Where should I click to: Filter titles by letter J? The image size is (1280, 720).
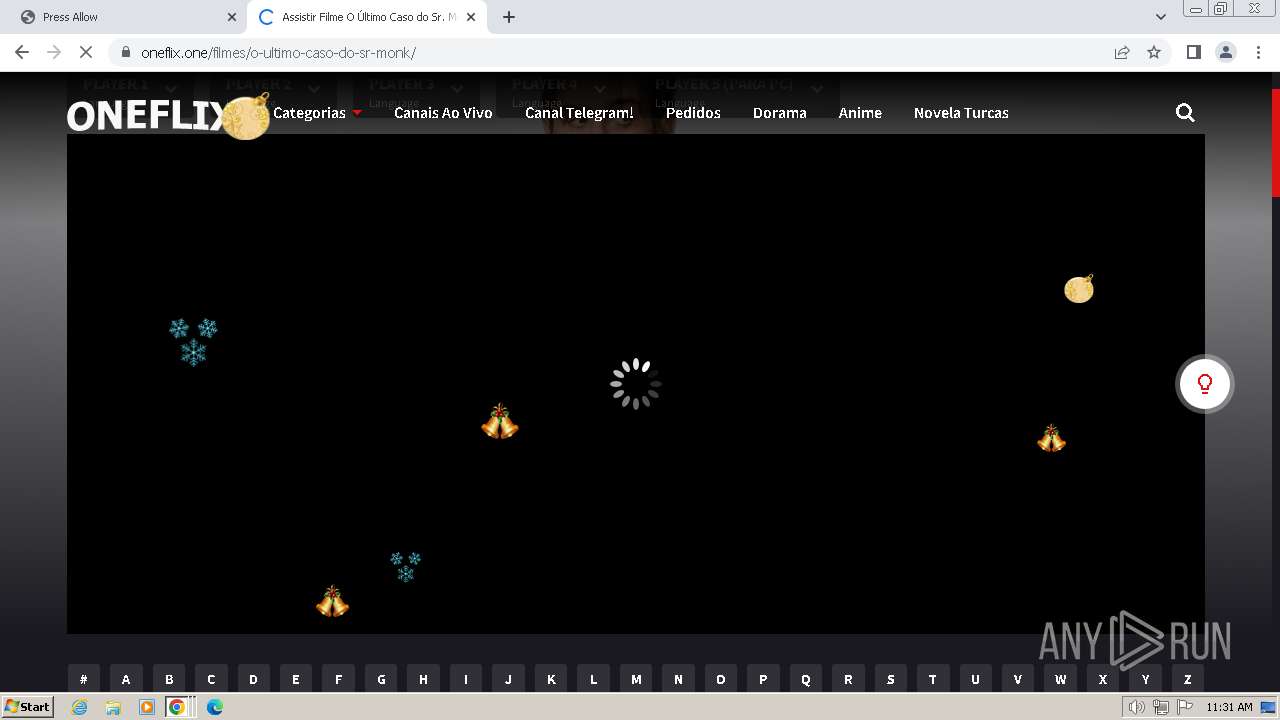pyautogui.click(x=508, y=679)
